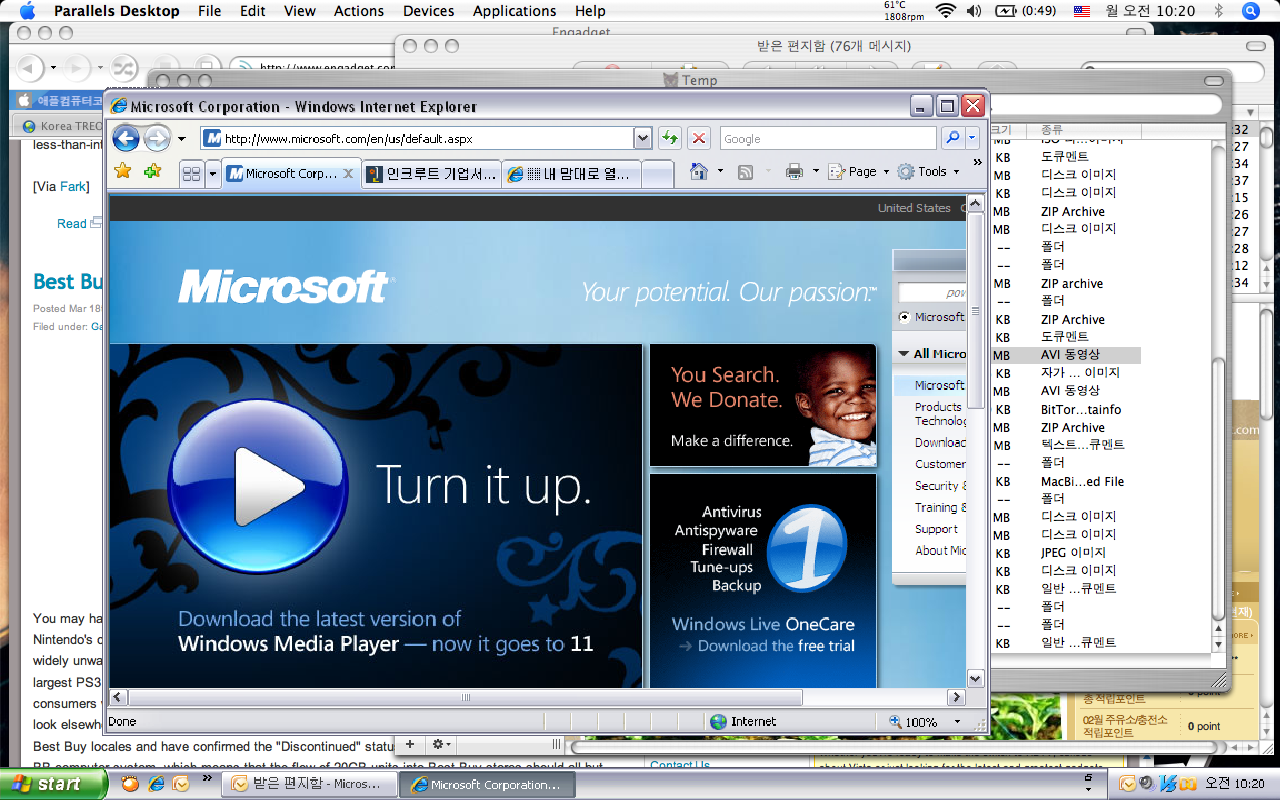Open the Applications menu in the menu bar
The width and height of the screenshot is (1280, 800).
point(514,11)
